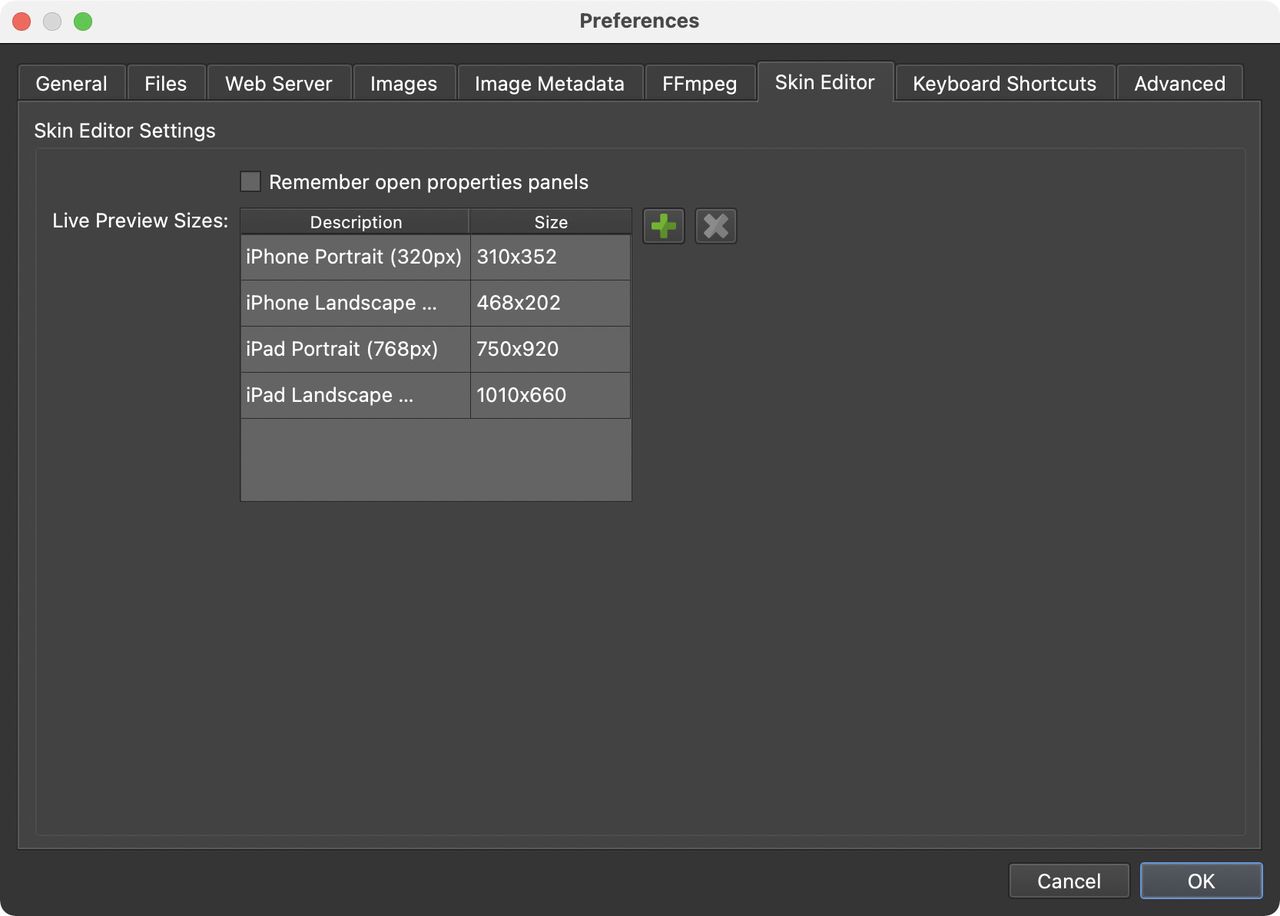Image resolution: width=1280 pixels, height=916 pixels.
Task: Switch to the Keyboard Shortcuts tab
Action: point(1003,83)
